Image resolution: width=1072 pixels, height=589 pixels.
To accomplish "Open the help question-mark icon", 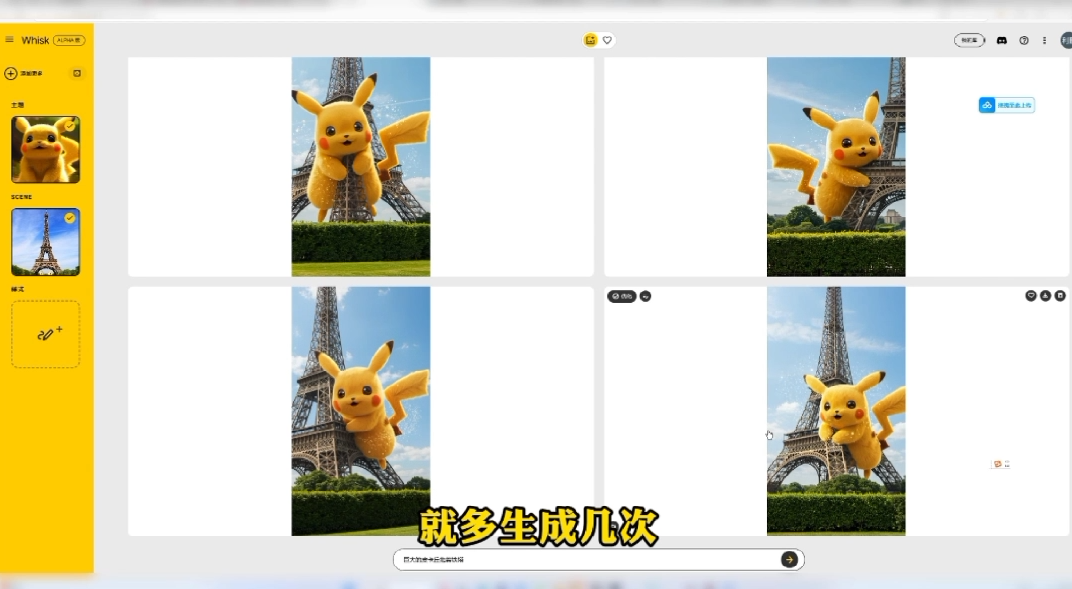I will 1023,40.
